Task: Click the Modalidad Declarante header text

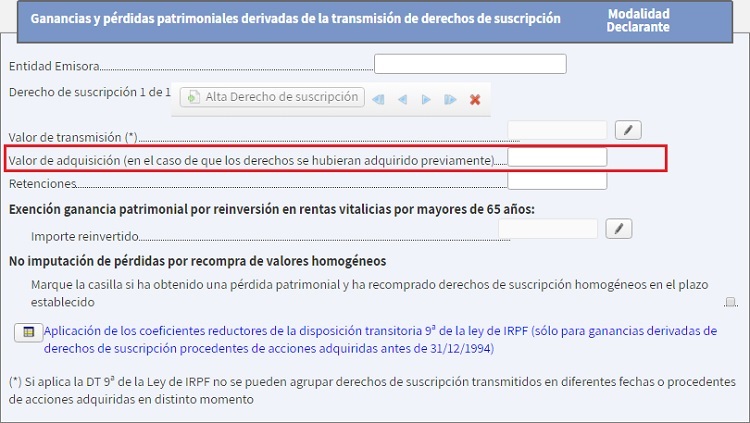Action: coord(638,21)
